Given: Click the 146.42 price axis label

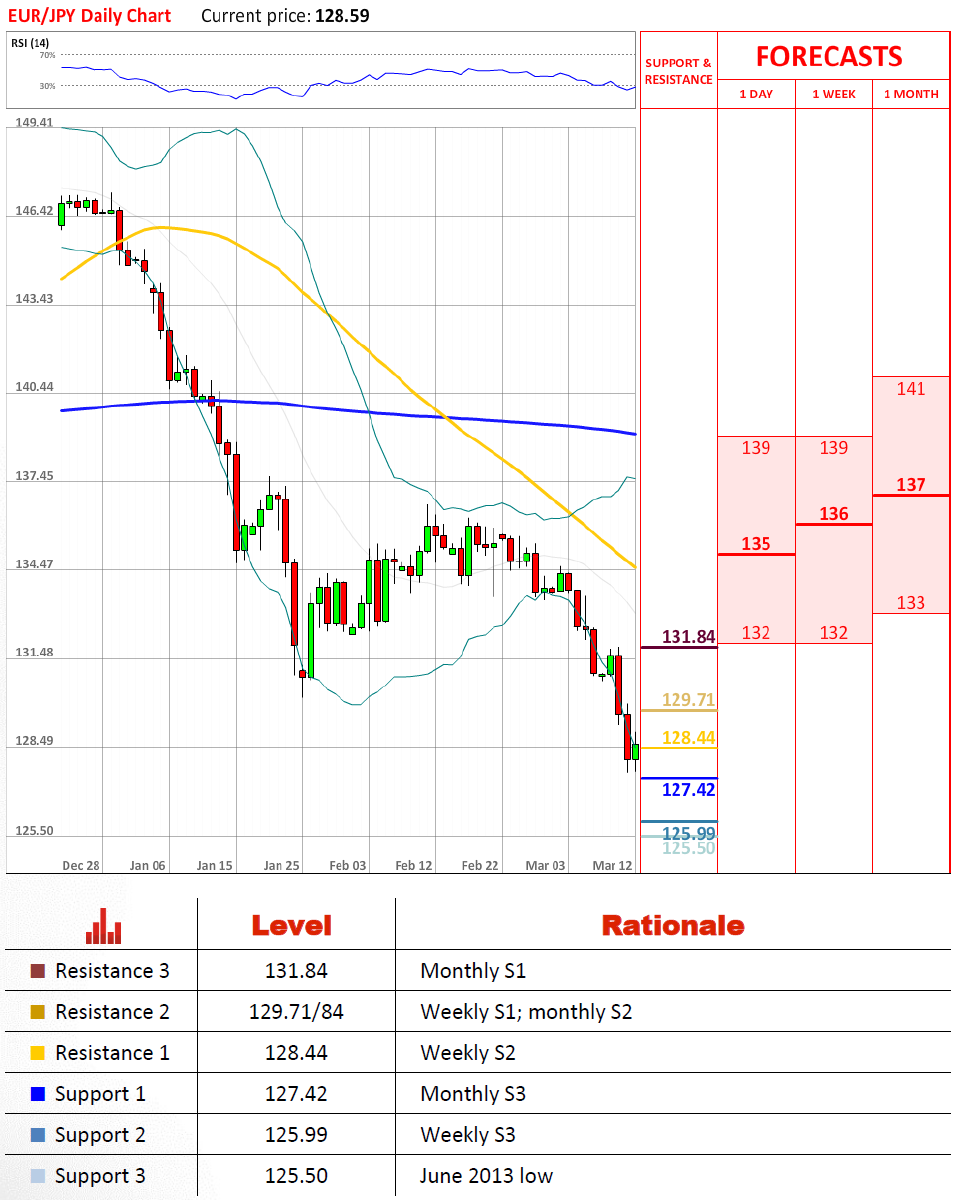Looking at the screenshot, I should (x=33, y=211).
